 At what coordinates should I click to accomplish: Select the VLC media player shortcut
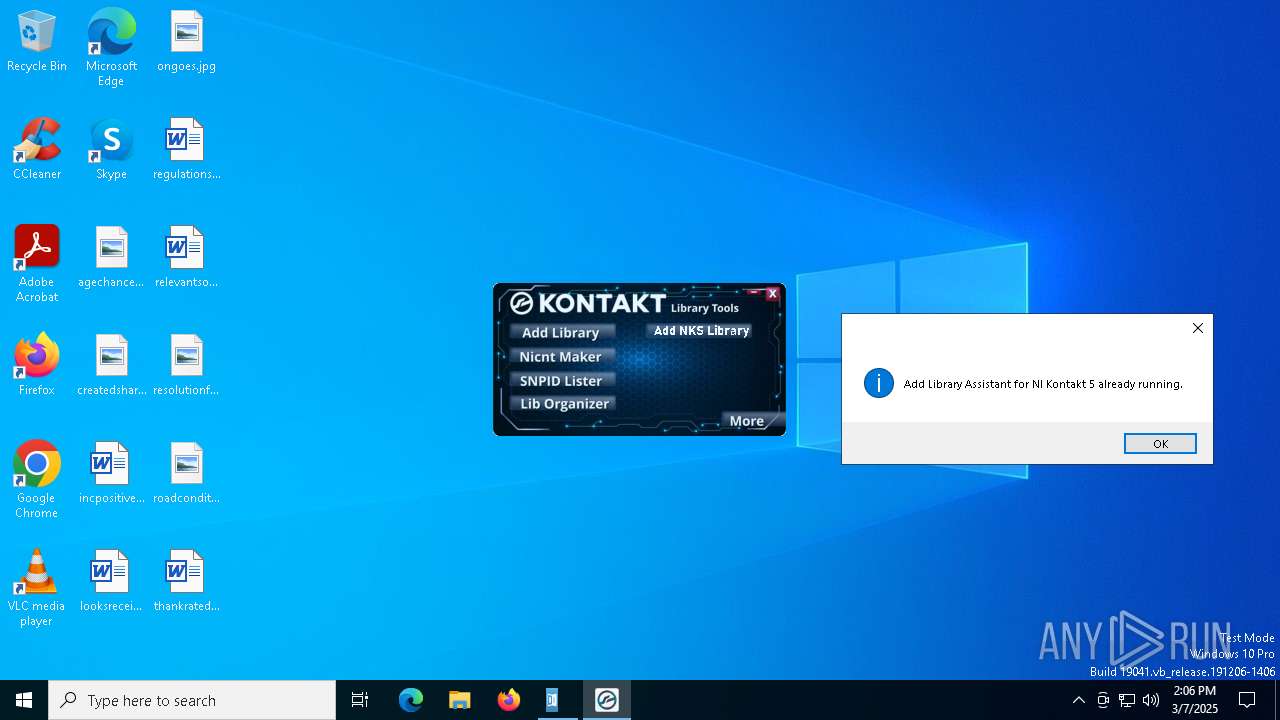tap(37, 588)
